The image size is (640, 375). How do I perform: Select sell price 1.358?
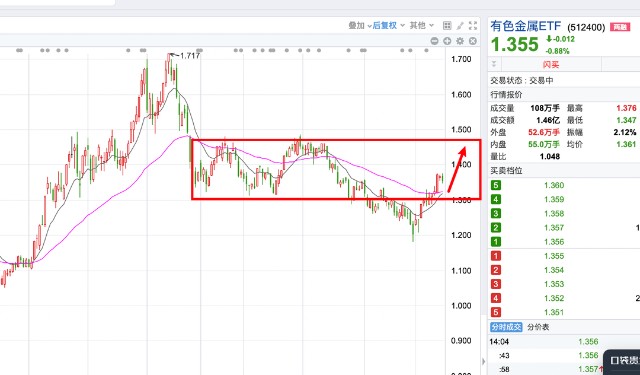pyautogui.click(x=554, y=213)
